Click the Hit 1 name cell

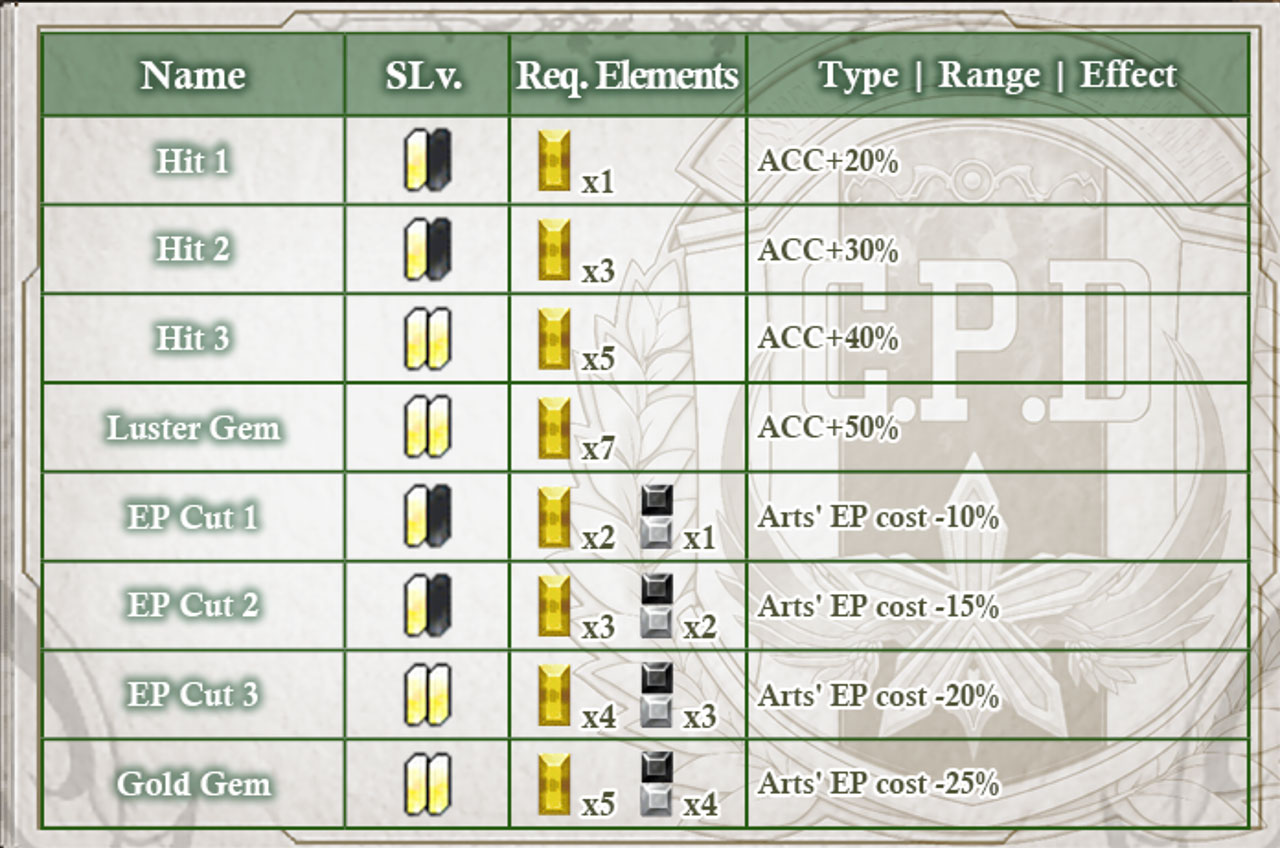[193, 160]
